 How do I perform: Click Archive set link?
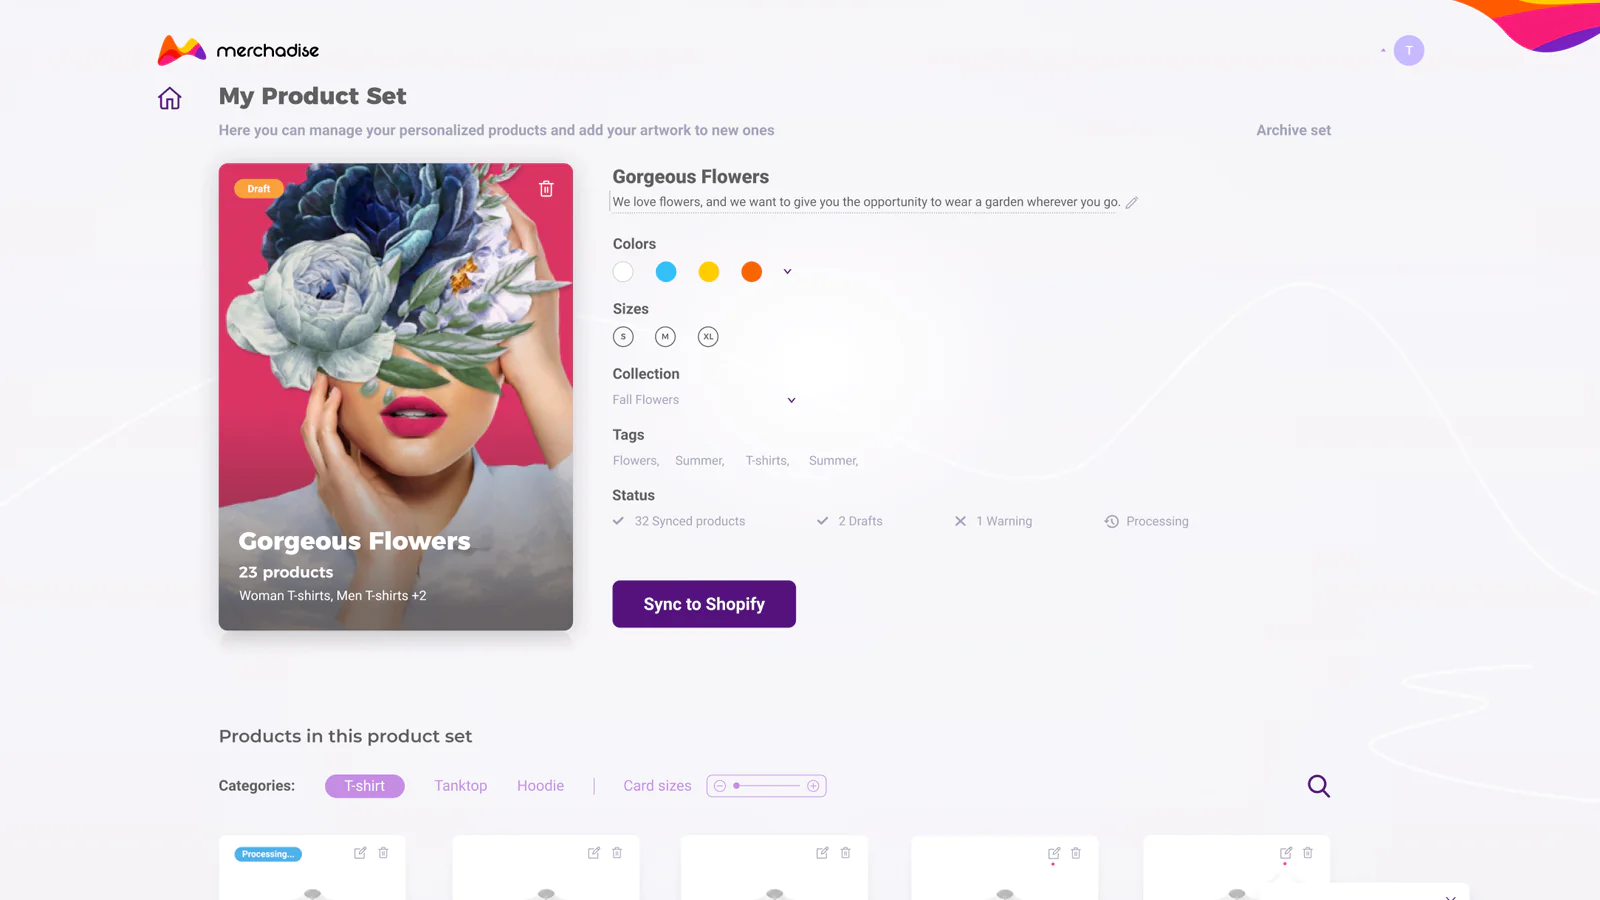pos(1293,130)
